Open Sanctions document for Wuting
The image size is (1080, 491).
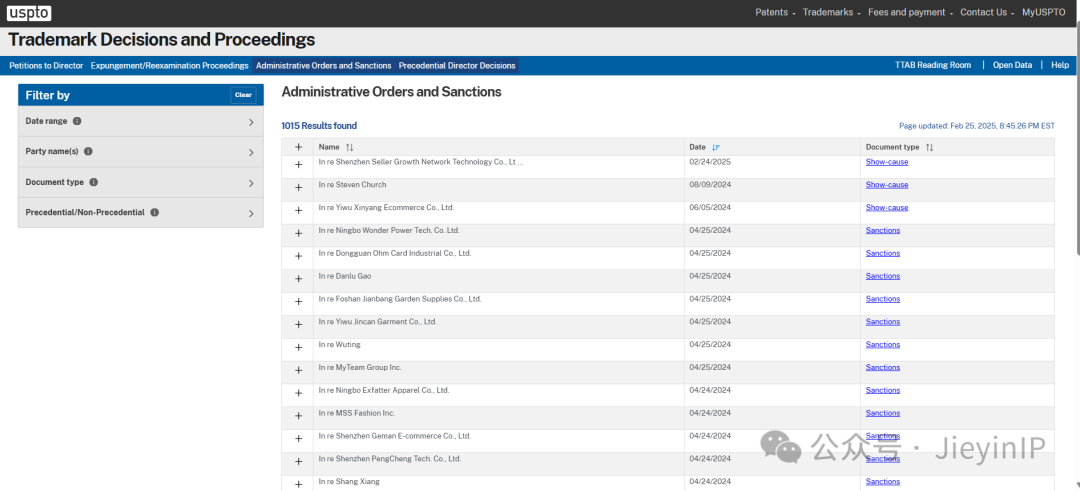(882, 344)
